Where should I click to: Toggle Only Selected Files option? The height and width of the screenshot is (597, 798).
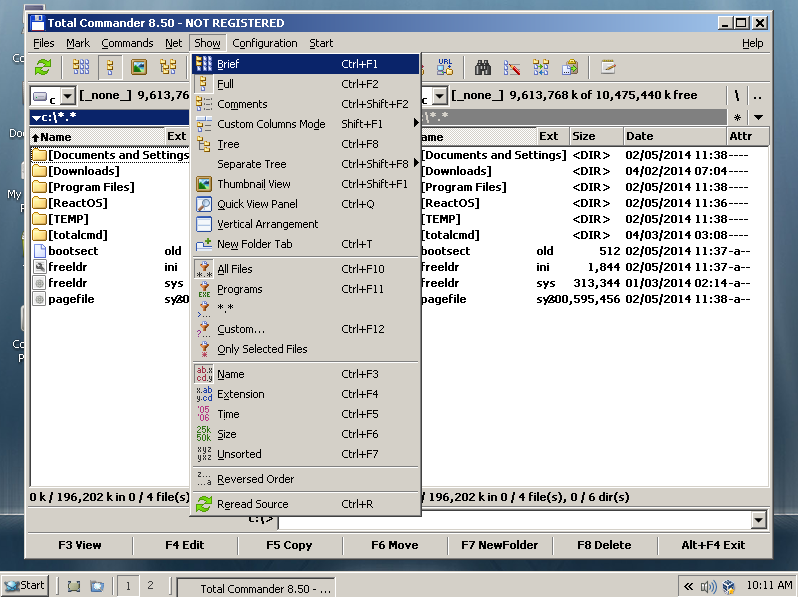point(306,349)
